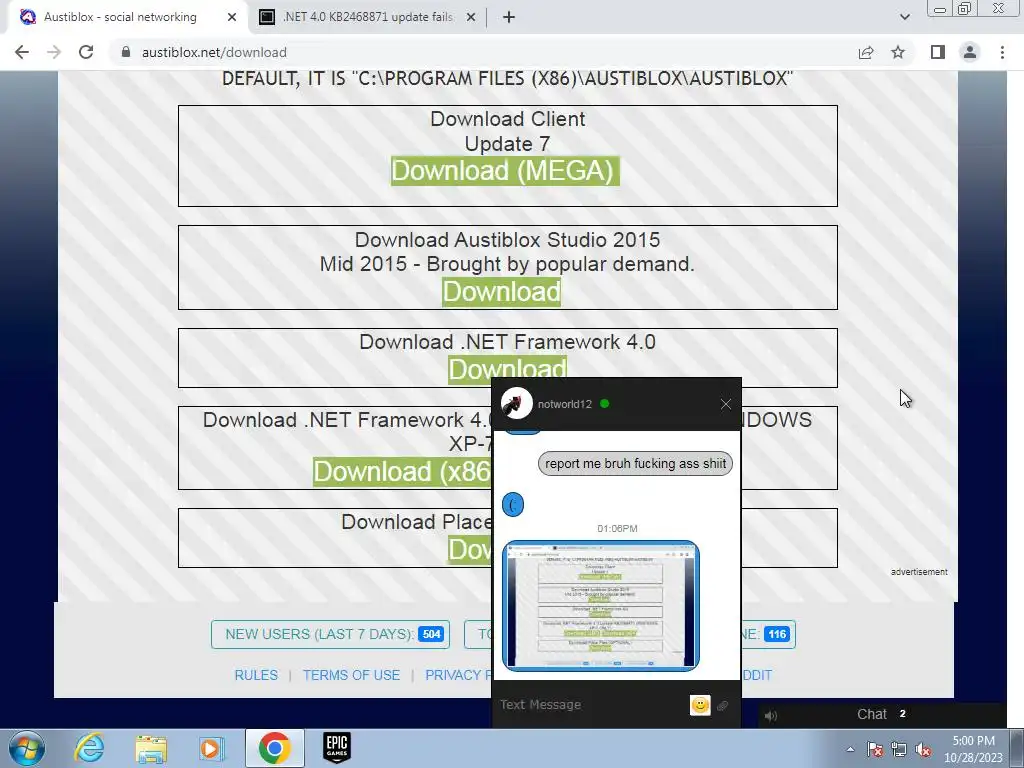Click the network icon in system tray

[x=899, y=749]
